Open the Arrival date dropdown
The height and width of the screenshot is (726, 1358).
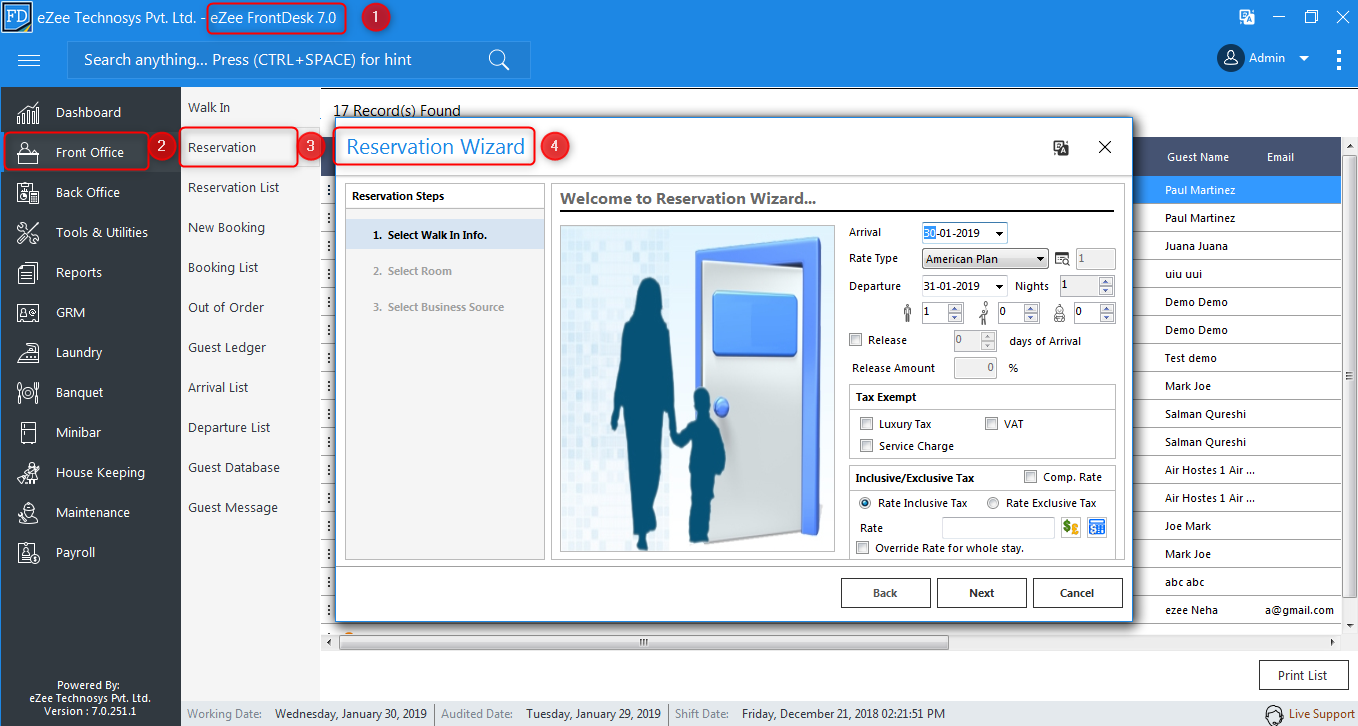(x=999, y=234)
